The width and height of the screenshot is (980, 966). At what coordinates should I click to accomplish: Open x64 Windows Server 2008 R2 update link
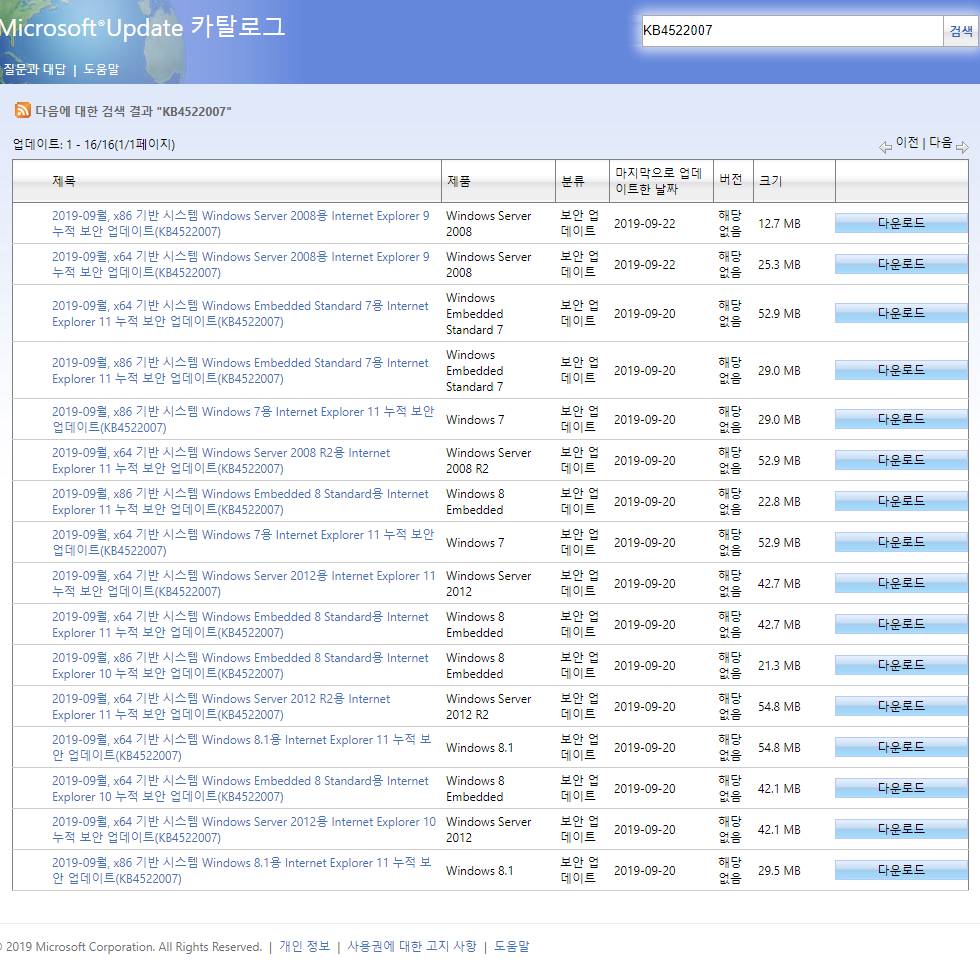[221, 460]
